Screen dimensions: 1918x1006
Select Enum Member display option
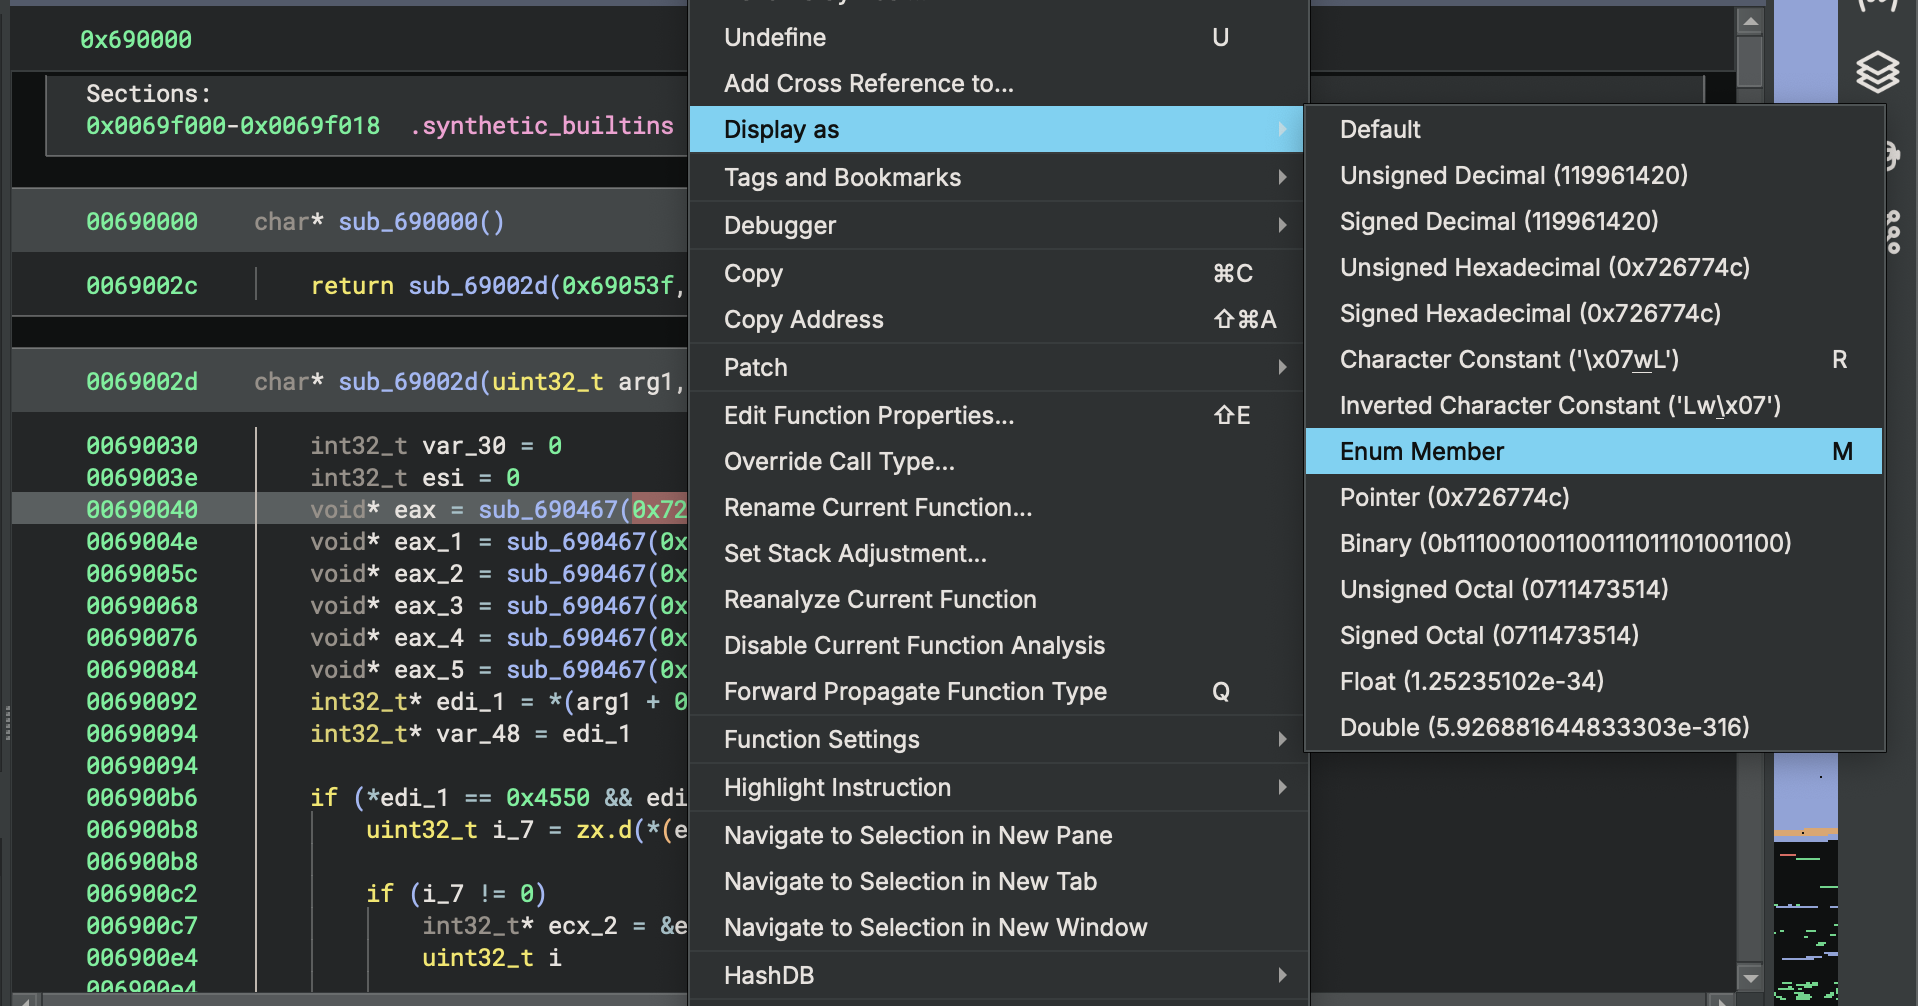point(1594,451)
